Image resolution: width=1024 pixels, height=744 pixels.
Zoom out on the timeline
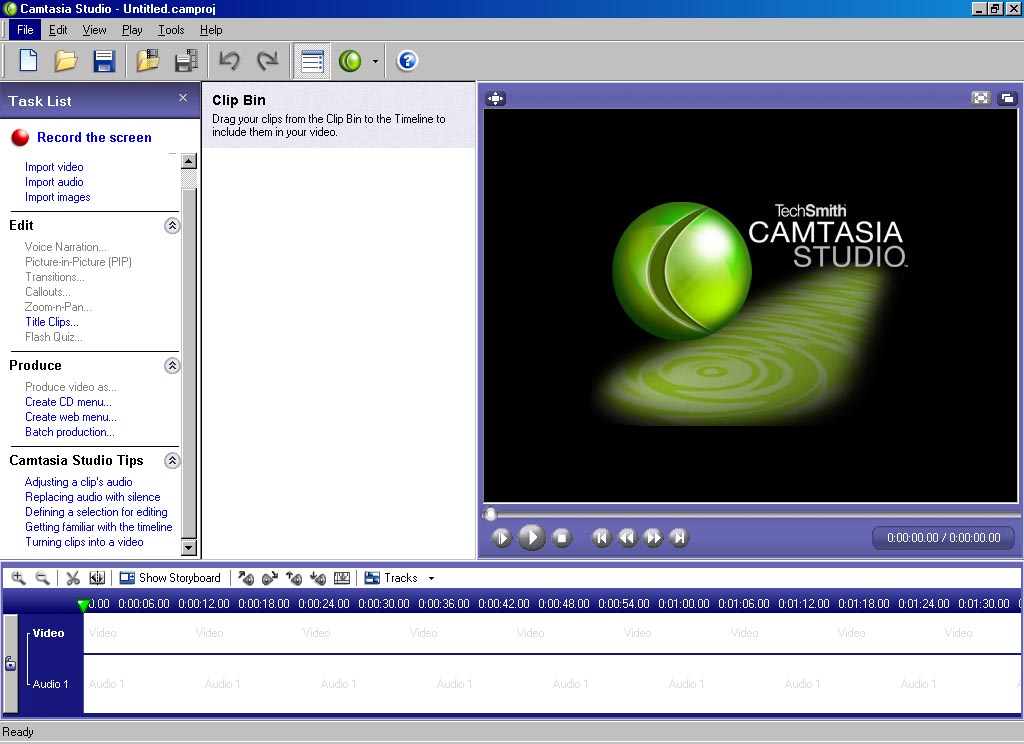point(42,578)
